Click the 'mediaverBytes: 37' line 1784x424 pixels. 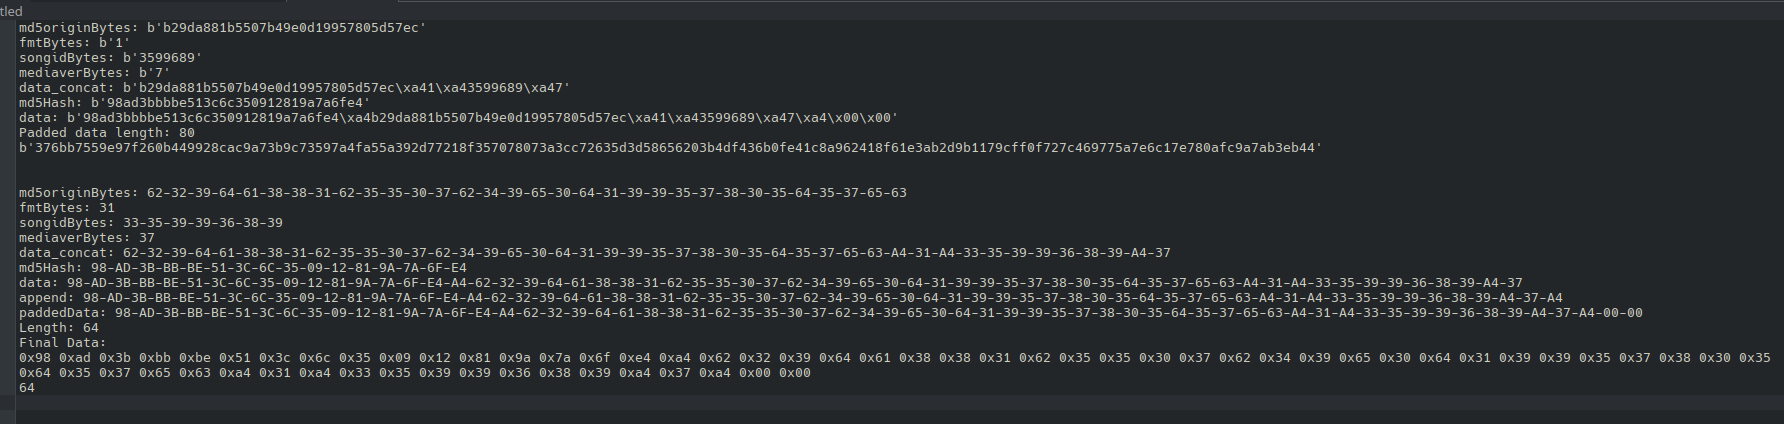[87, 238]
